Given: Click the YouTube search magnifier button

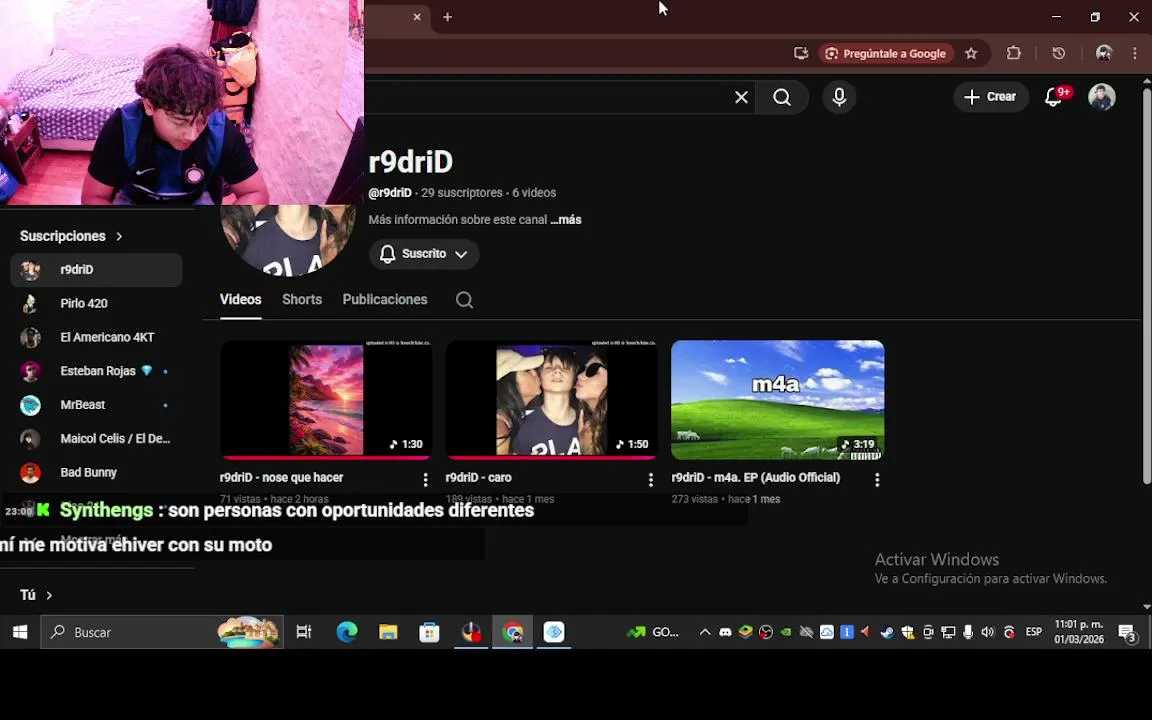Looking at the screenshot, I should click(782, 97).
